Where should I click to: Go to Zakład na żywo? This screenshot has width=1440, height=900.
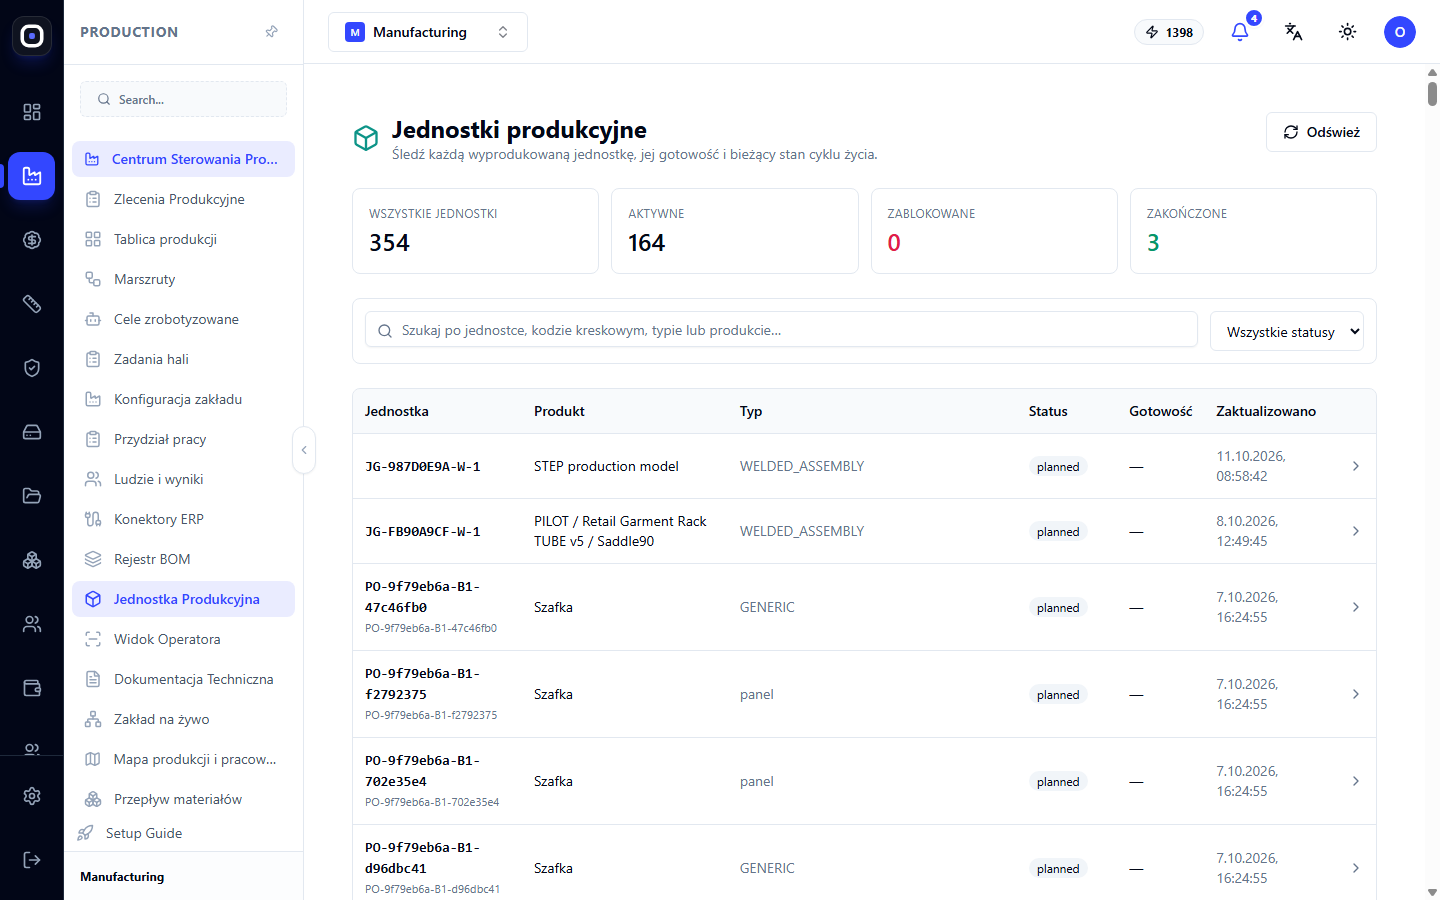[183, 719]
